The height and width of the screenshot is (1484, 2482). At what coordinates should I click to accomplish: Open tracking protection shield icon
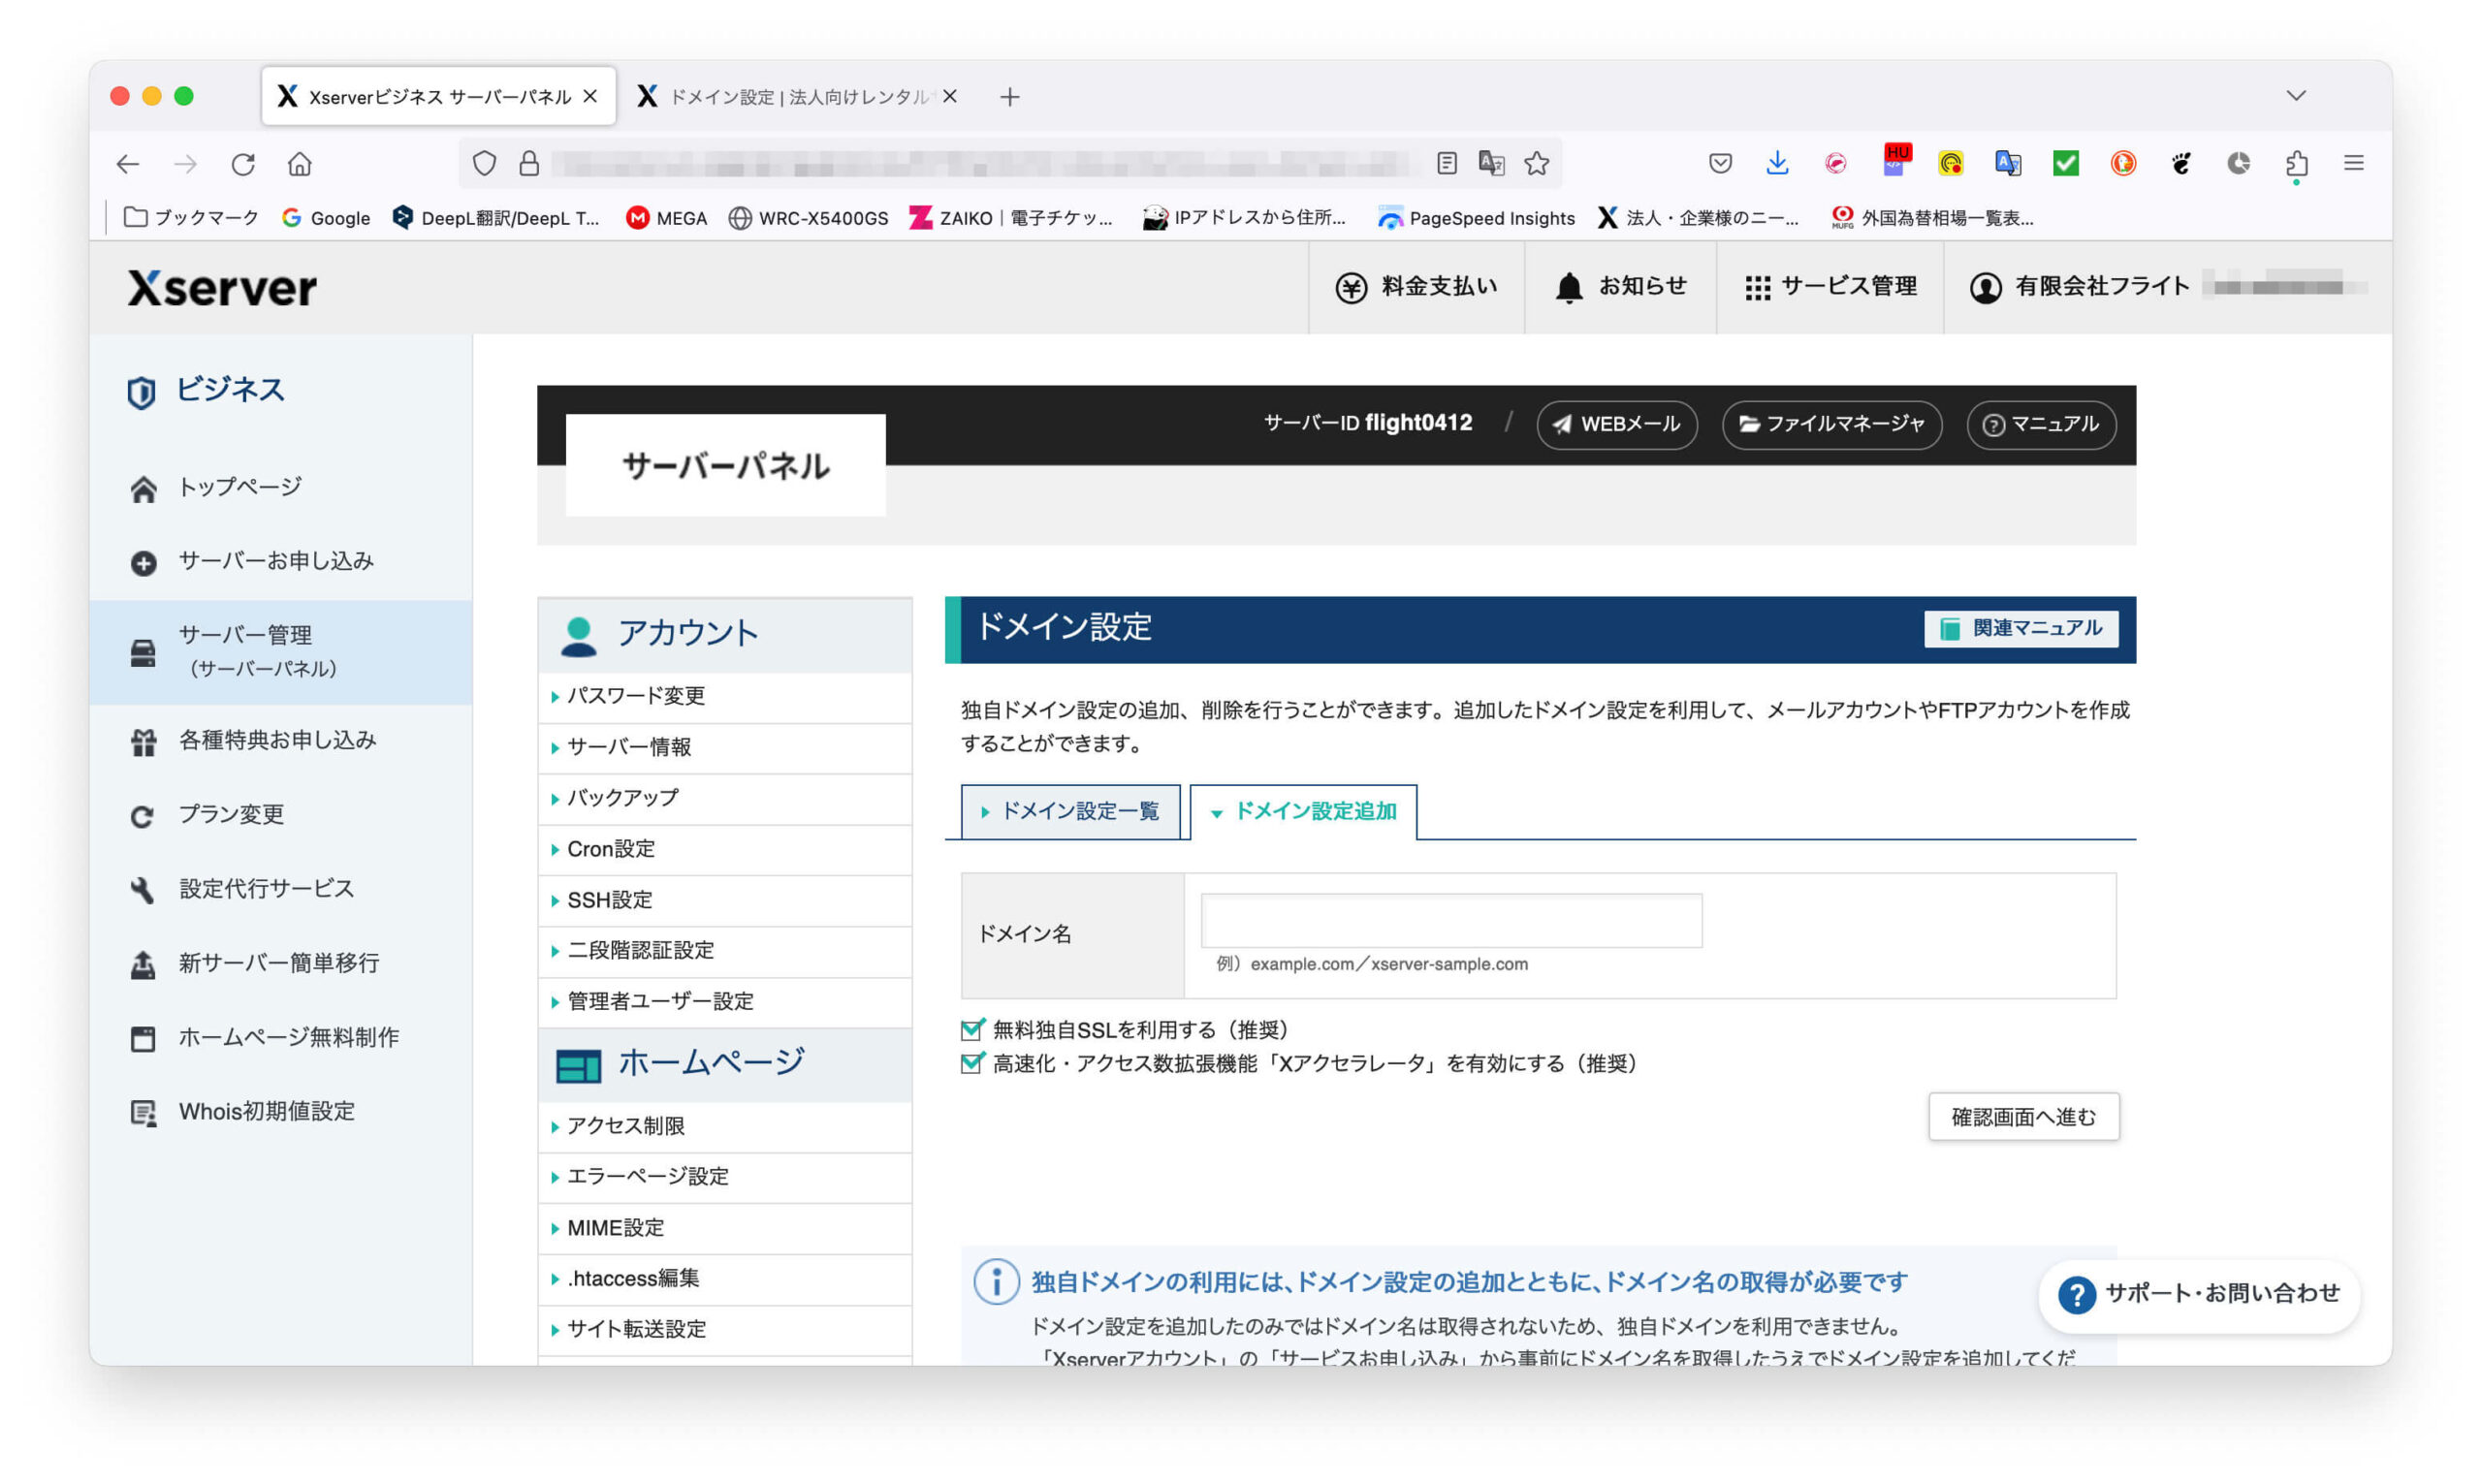click(484, 163)
